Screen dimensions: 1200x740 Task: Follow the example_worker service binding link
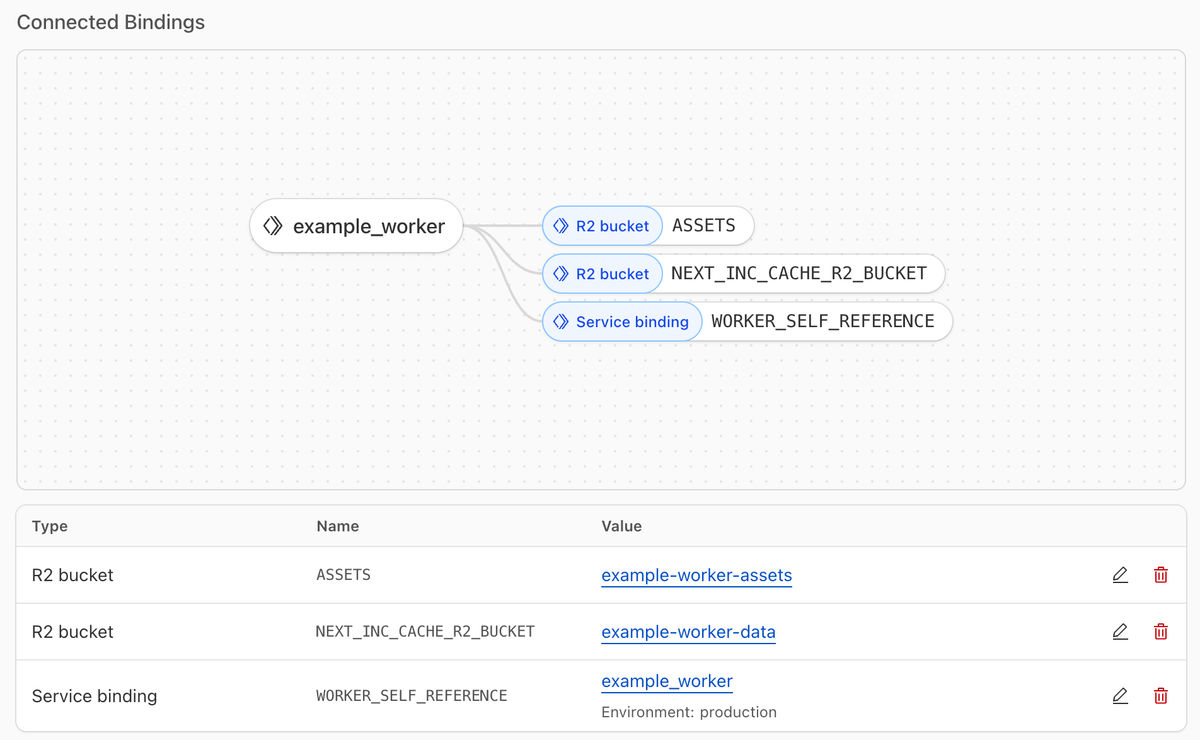tap(666, 681)
